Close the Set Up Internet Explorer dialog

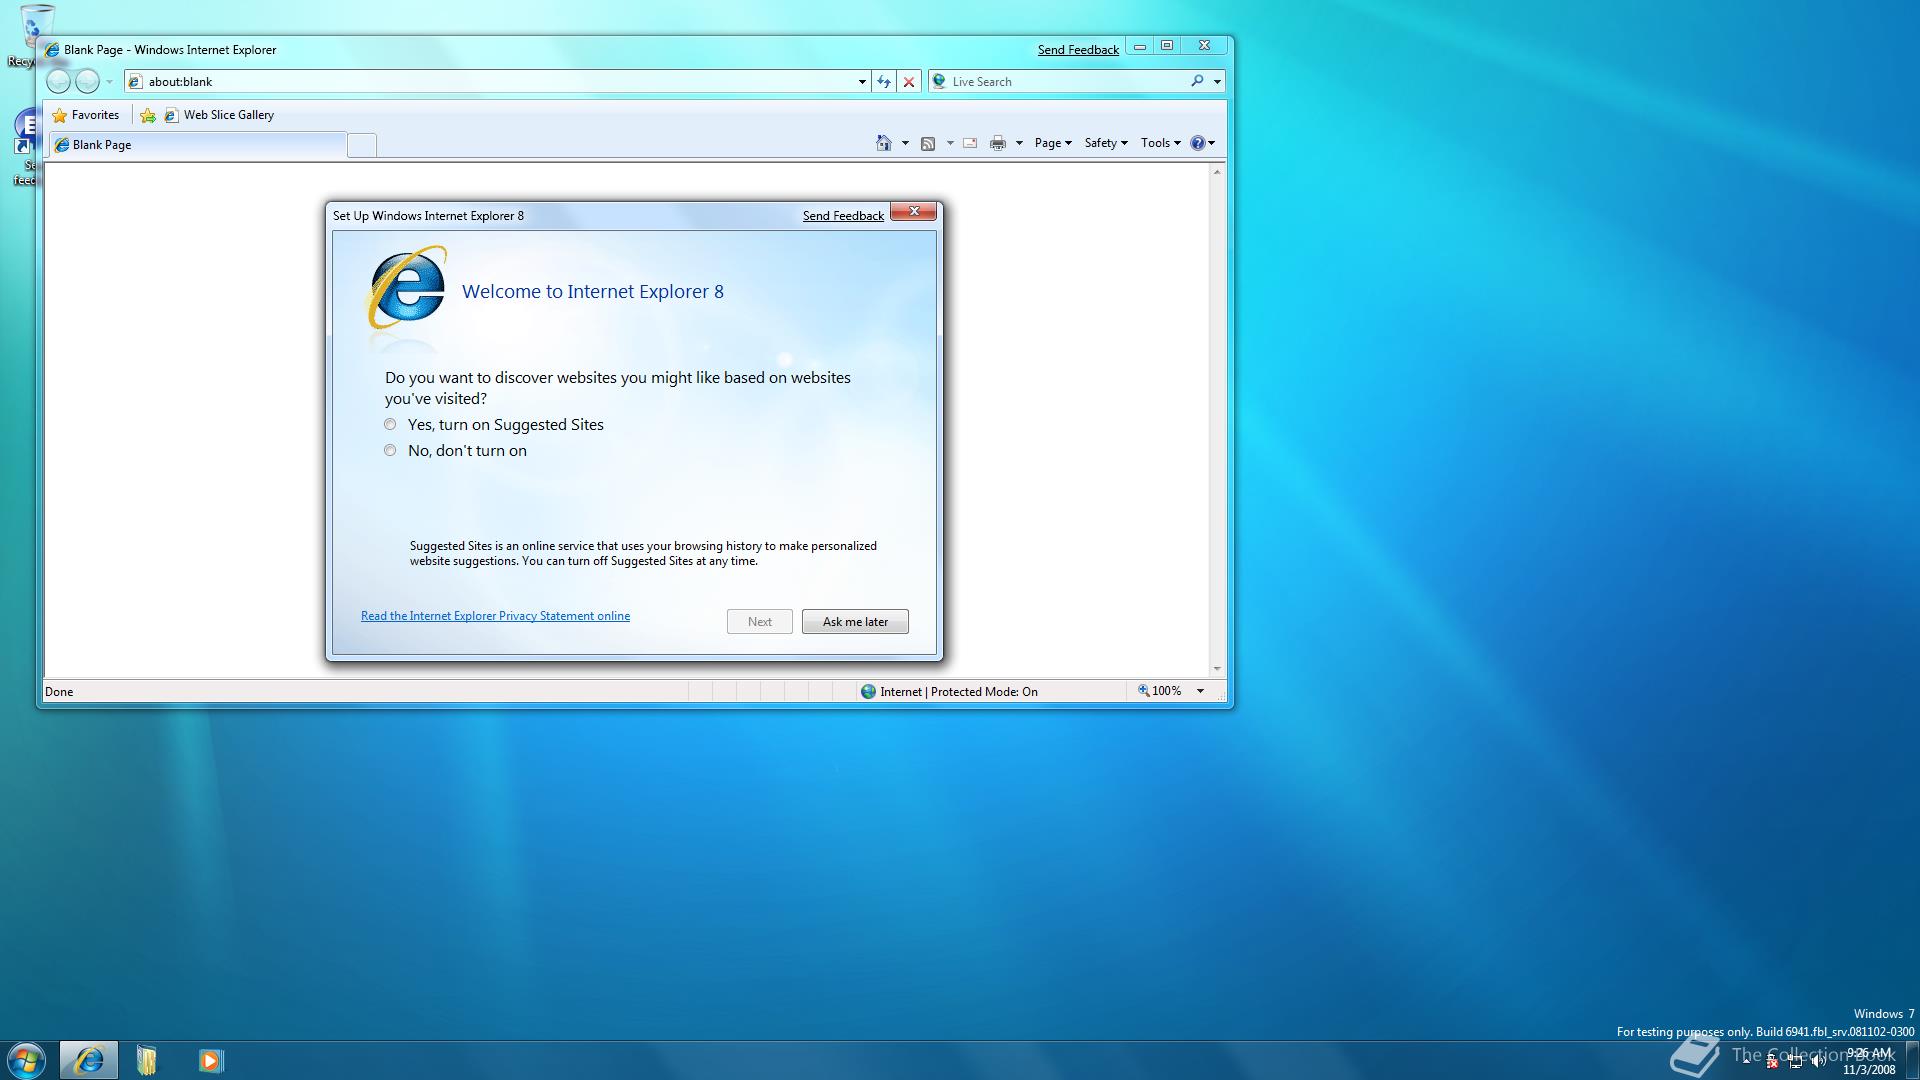pyautogui.click(x=914, y=211)
